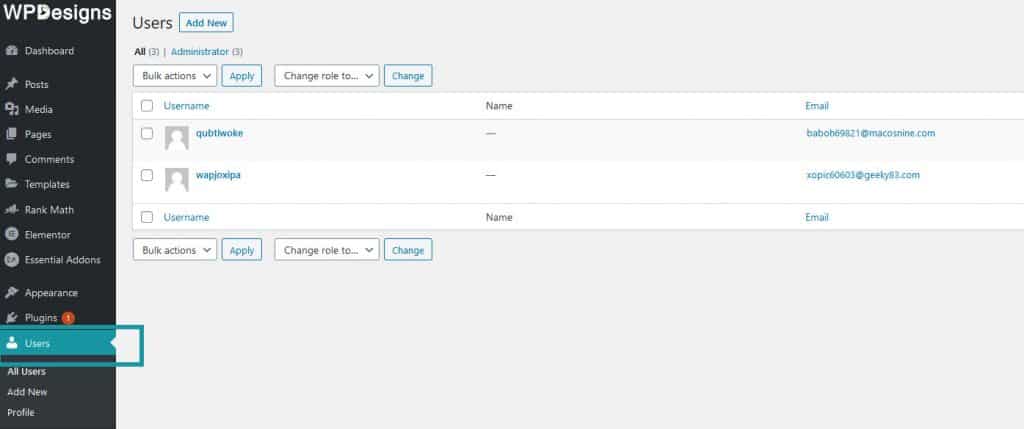Image resolution: width=1024 pixels, height=429 pixels.
Task: Tick the checkbox for user wapjoxipa
Action: coord(147,175)
